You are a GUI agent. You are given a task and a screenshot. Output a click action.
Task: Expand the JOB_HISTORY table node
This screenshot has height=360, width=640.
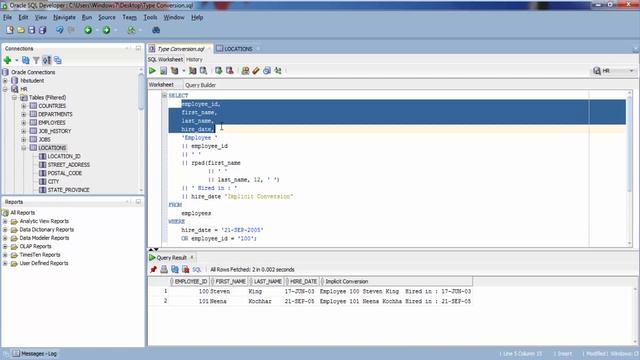click(x=24, y=131)
